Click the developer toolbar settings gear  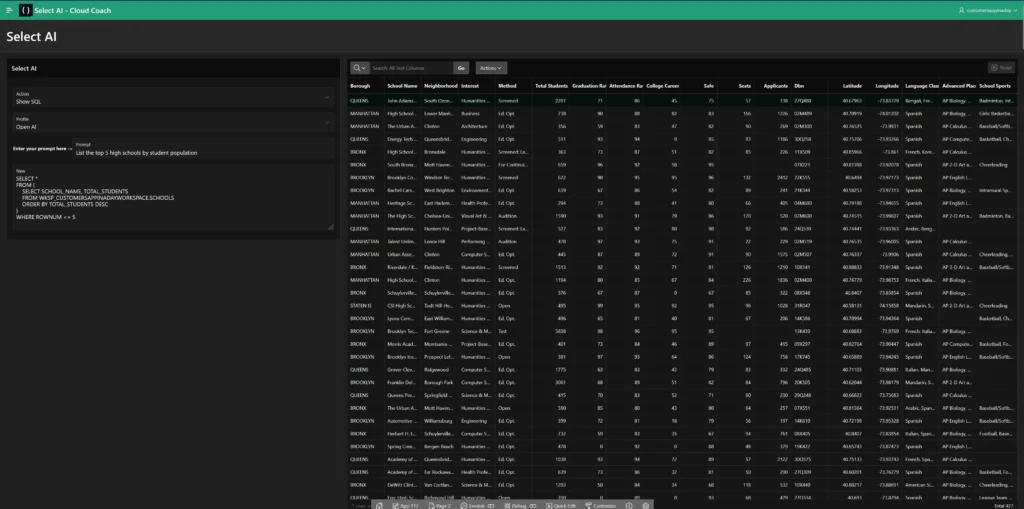(x=646, y=505)
